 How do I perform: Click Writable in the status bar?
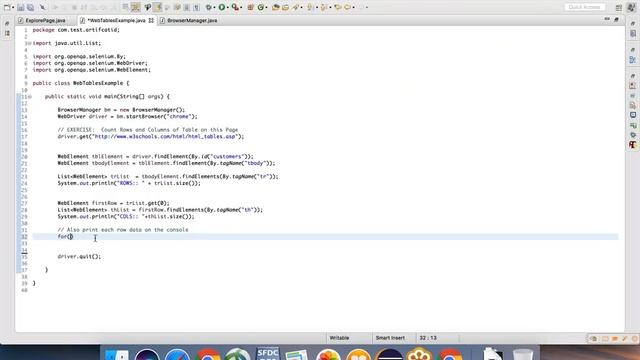339,338
